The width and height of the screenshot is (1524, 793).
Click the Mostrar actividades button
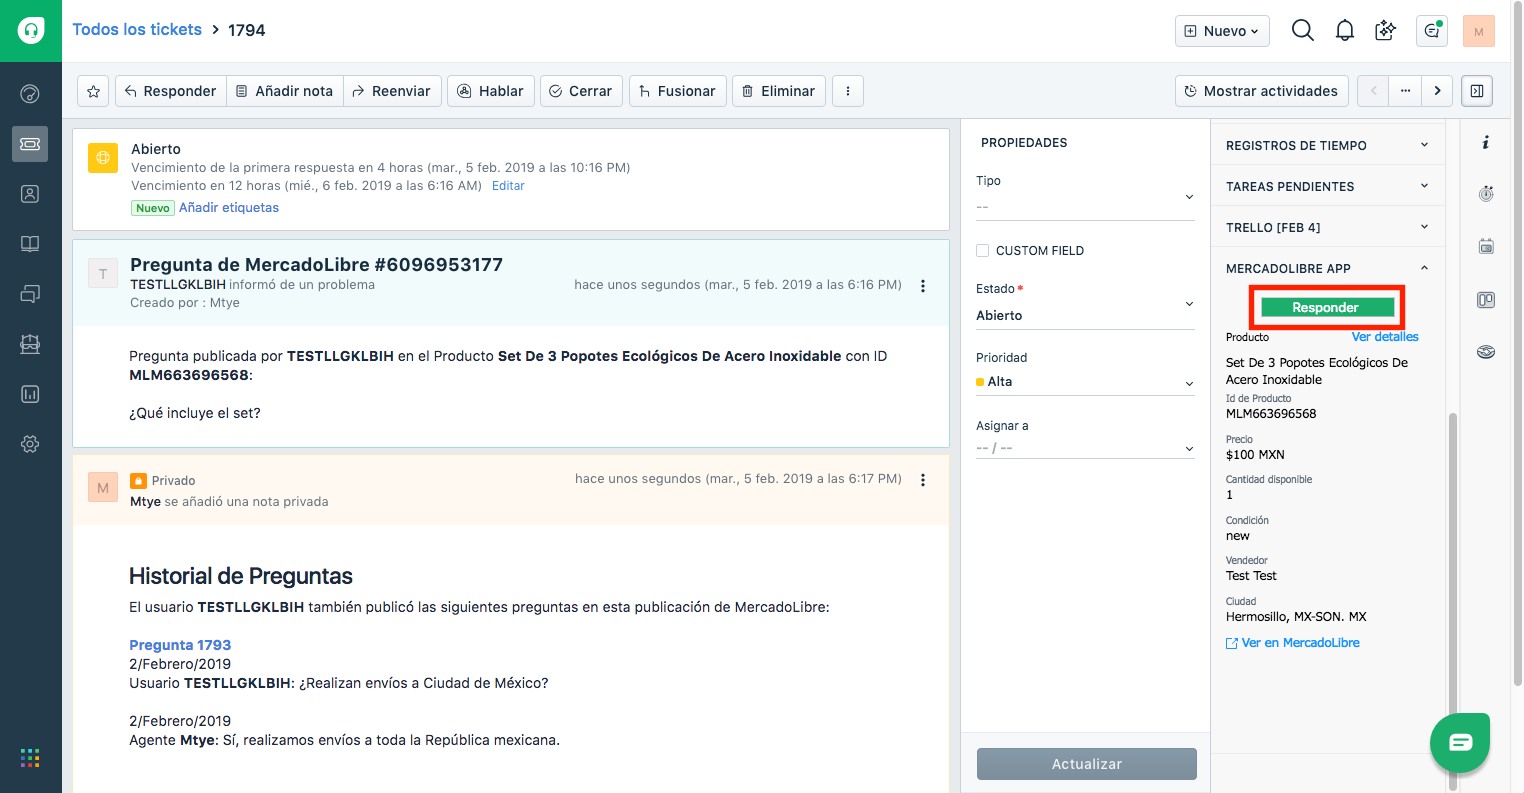point(1262,91)
